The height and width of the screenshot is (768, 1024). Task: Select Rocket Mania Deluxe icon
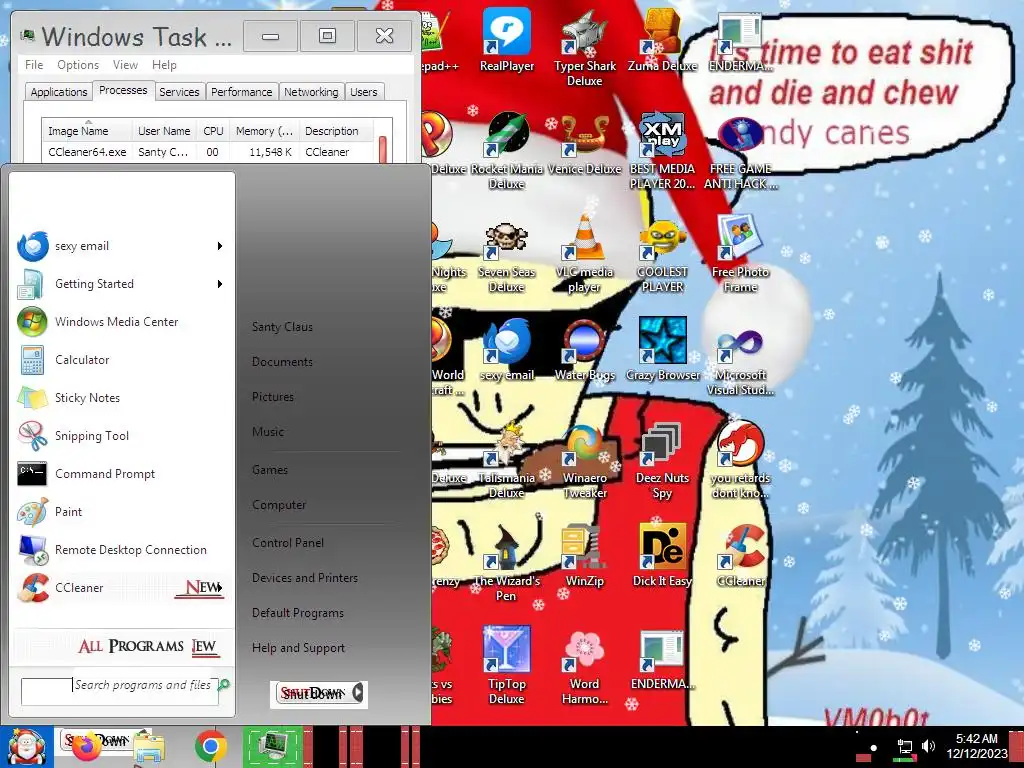click(507, 151)
